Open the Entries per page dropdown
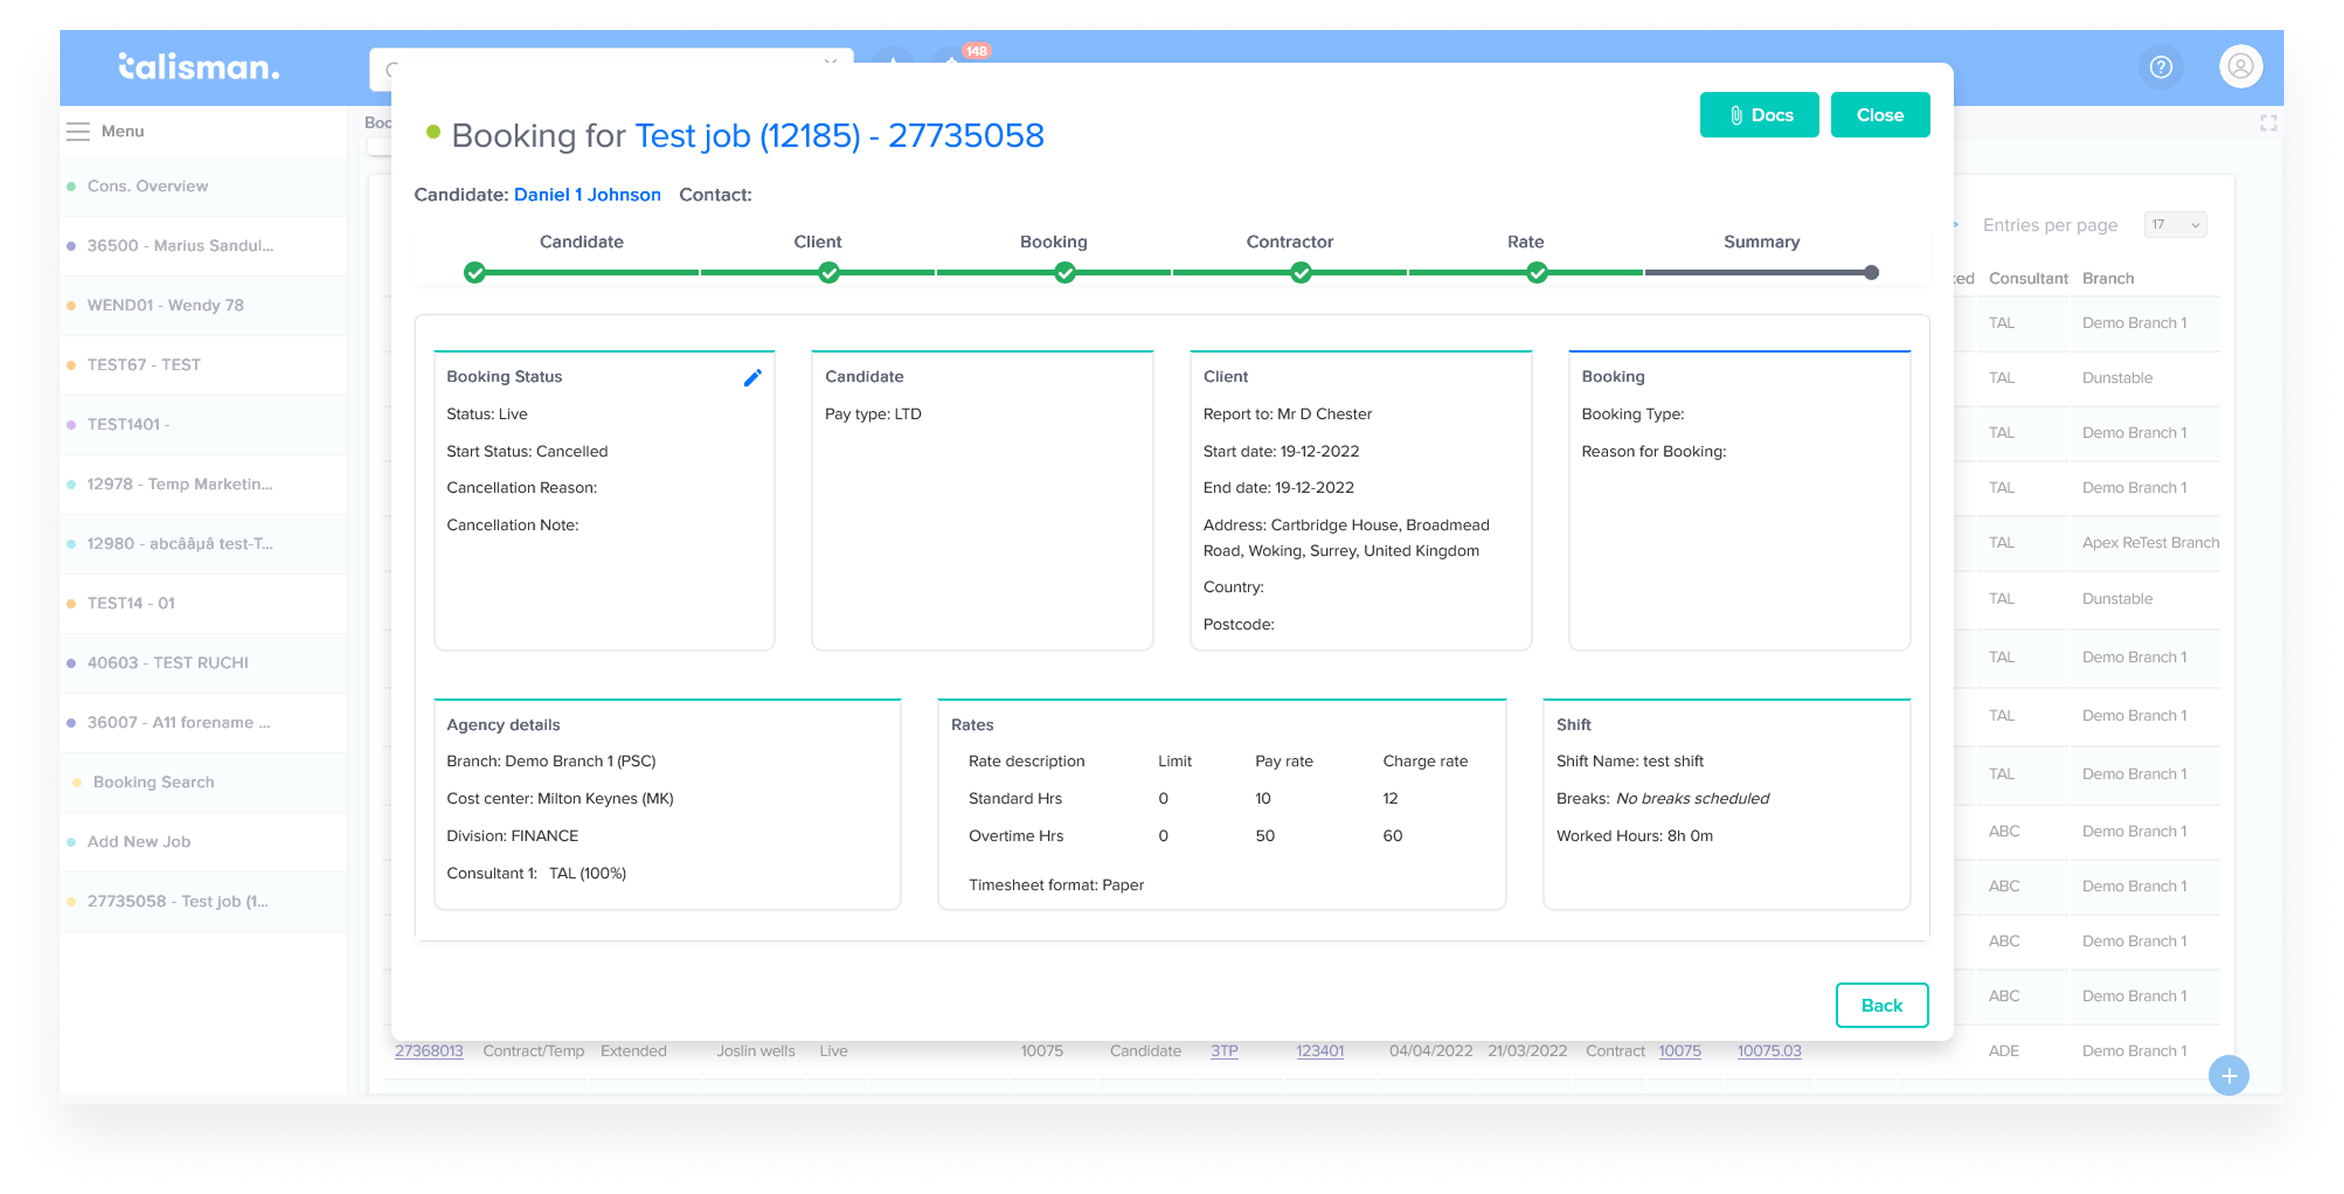The height and width of the screenshot is (1194, 2344). click(x=2174, y=225)
